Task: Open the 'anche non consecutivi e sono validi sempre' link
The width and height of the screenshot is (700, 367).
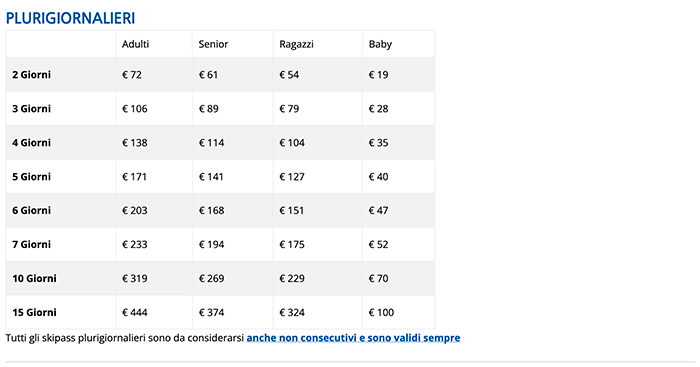Action: coord(353,338)
